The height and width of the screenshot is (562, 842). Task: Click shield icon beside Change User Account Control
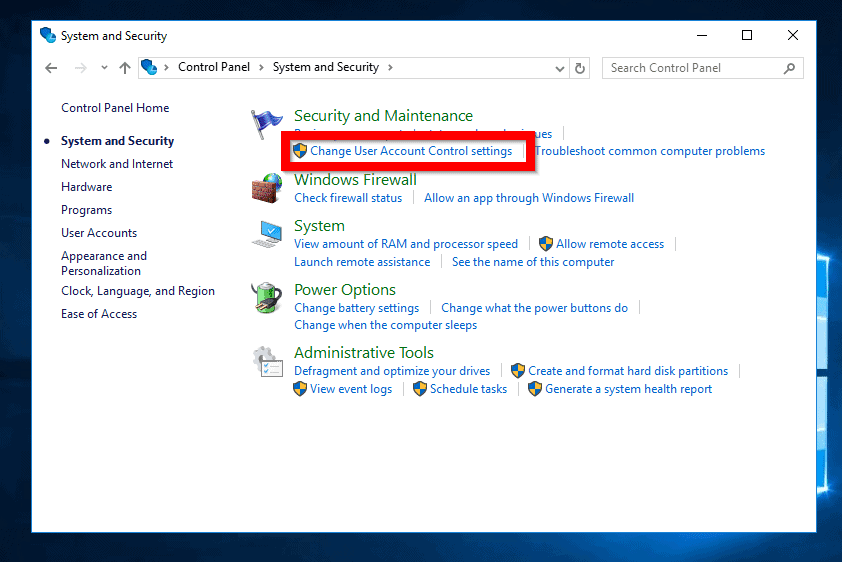tap(300, 151)
